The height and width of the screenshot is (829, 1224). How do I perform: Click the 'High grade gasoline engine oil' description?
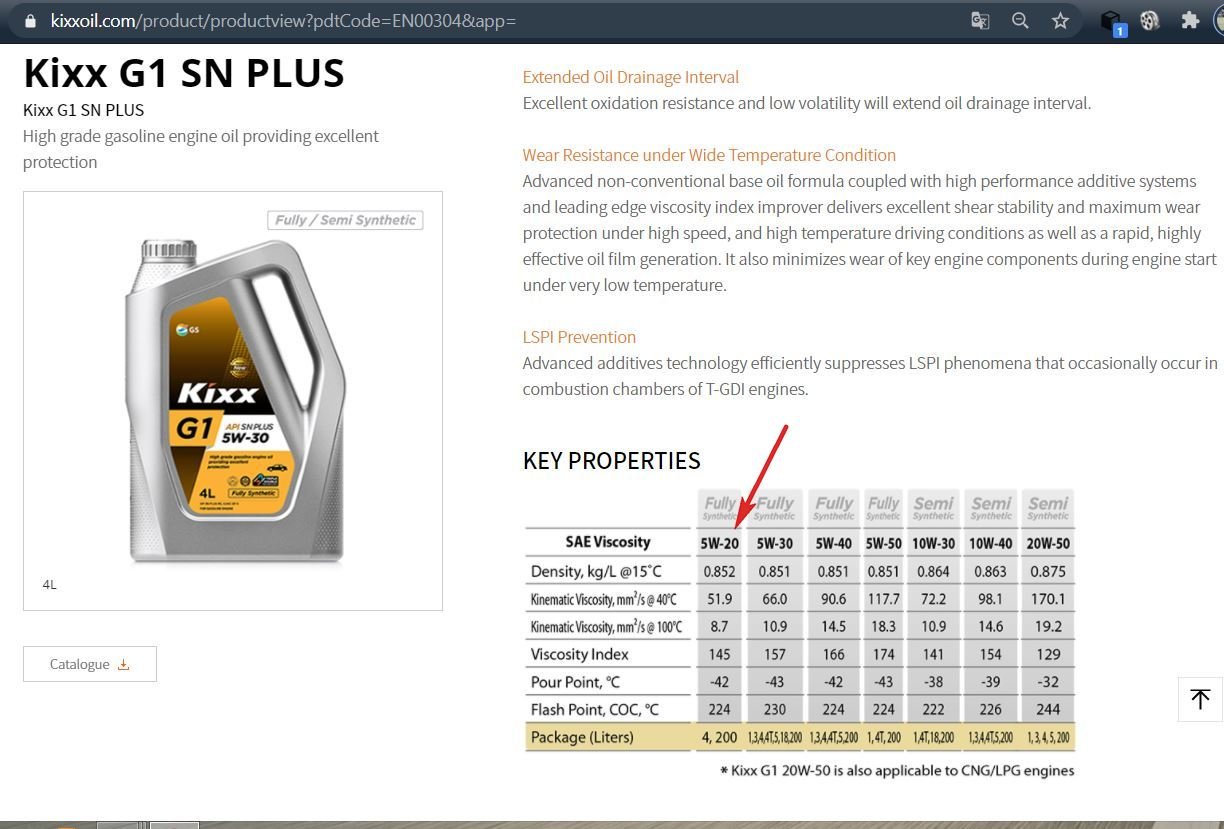point(201,149)
